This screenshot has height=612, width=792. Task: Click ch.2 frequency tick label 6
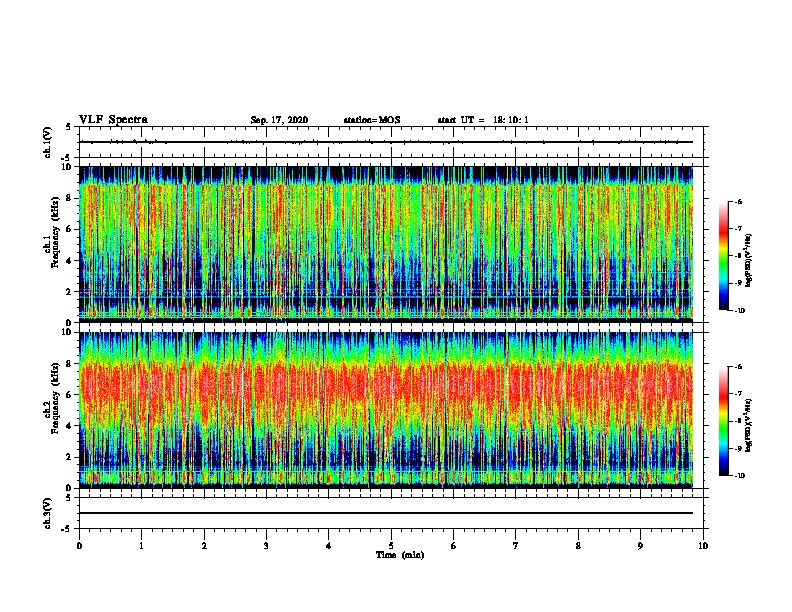[x=70, y=395]
